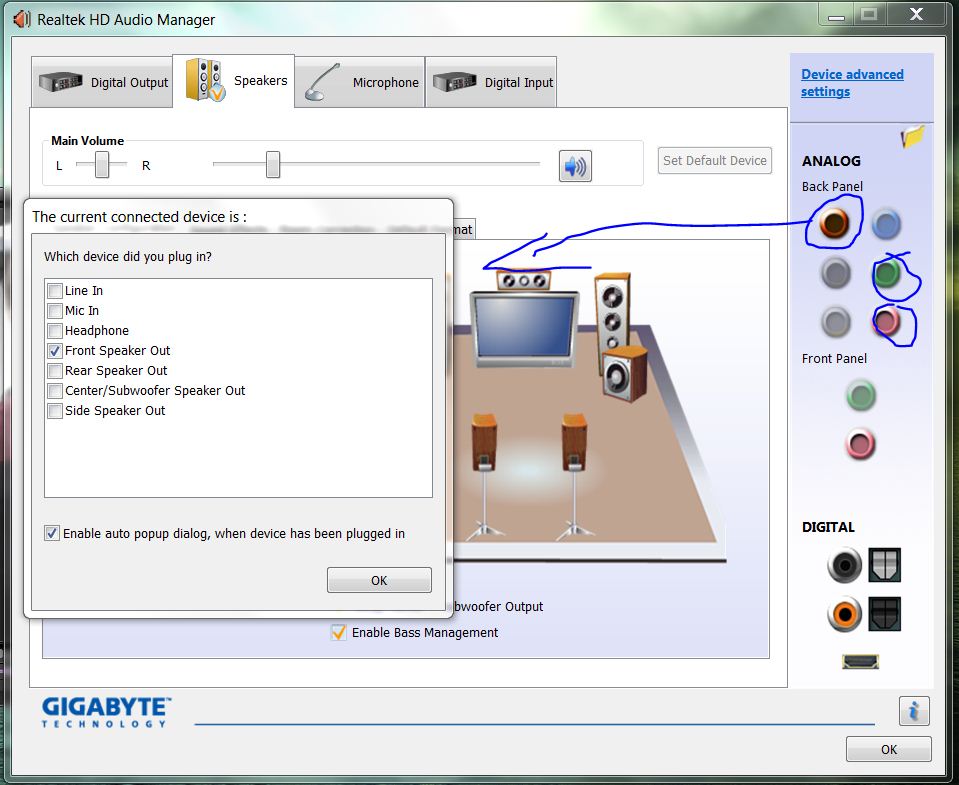Viewport: 959px width, 785px height.
Task: Click the TV screen in room diagram
Action: tap(525, 328)
